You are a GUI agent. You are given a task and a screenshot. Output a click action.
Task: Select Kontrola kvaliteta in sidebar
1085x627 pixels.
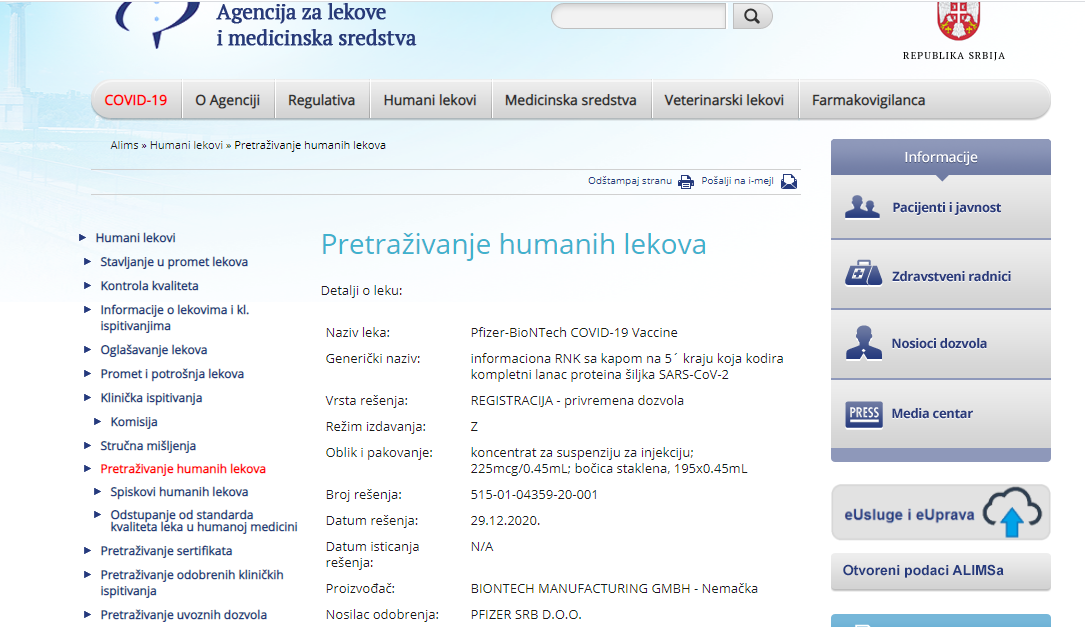149,286
